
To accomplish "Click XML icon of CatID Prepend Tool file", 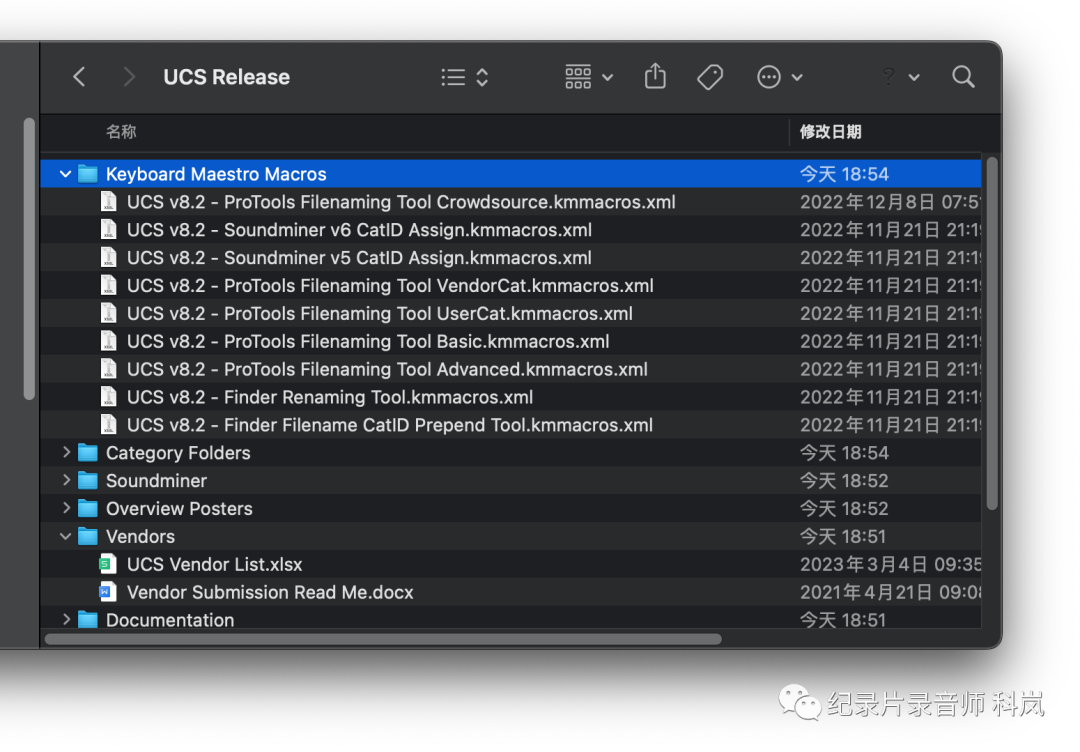I will 108,425.
